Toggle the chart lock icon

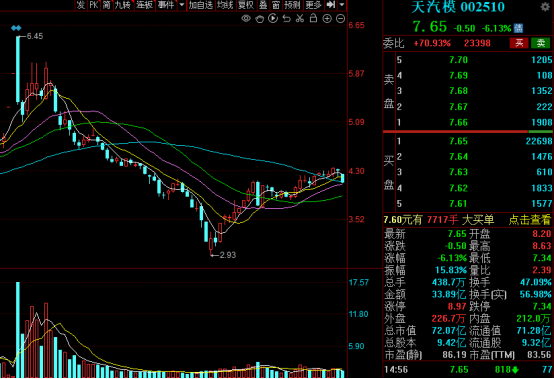click(313, 18)
